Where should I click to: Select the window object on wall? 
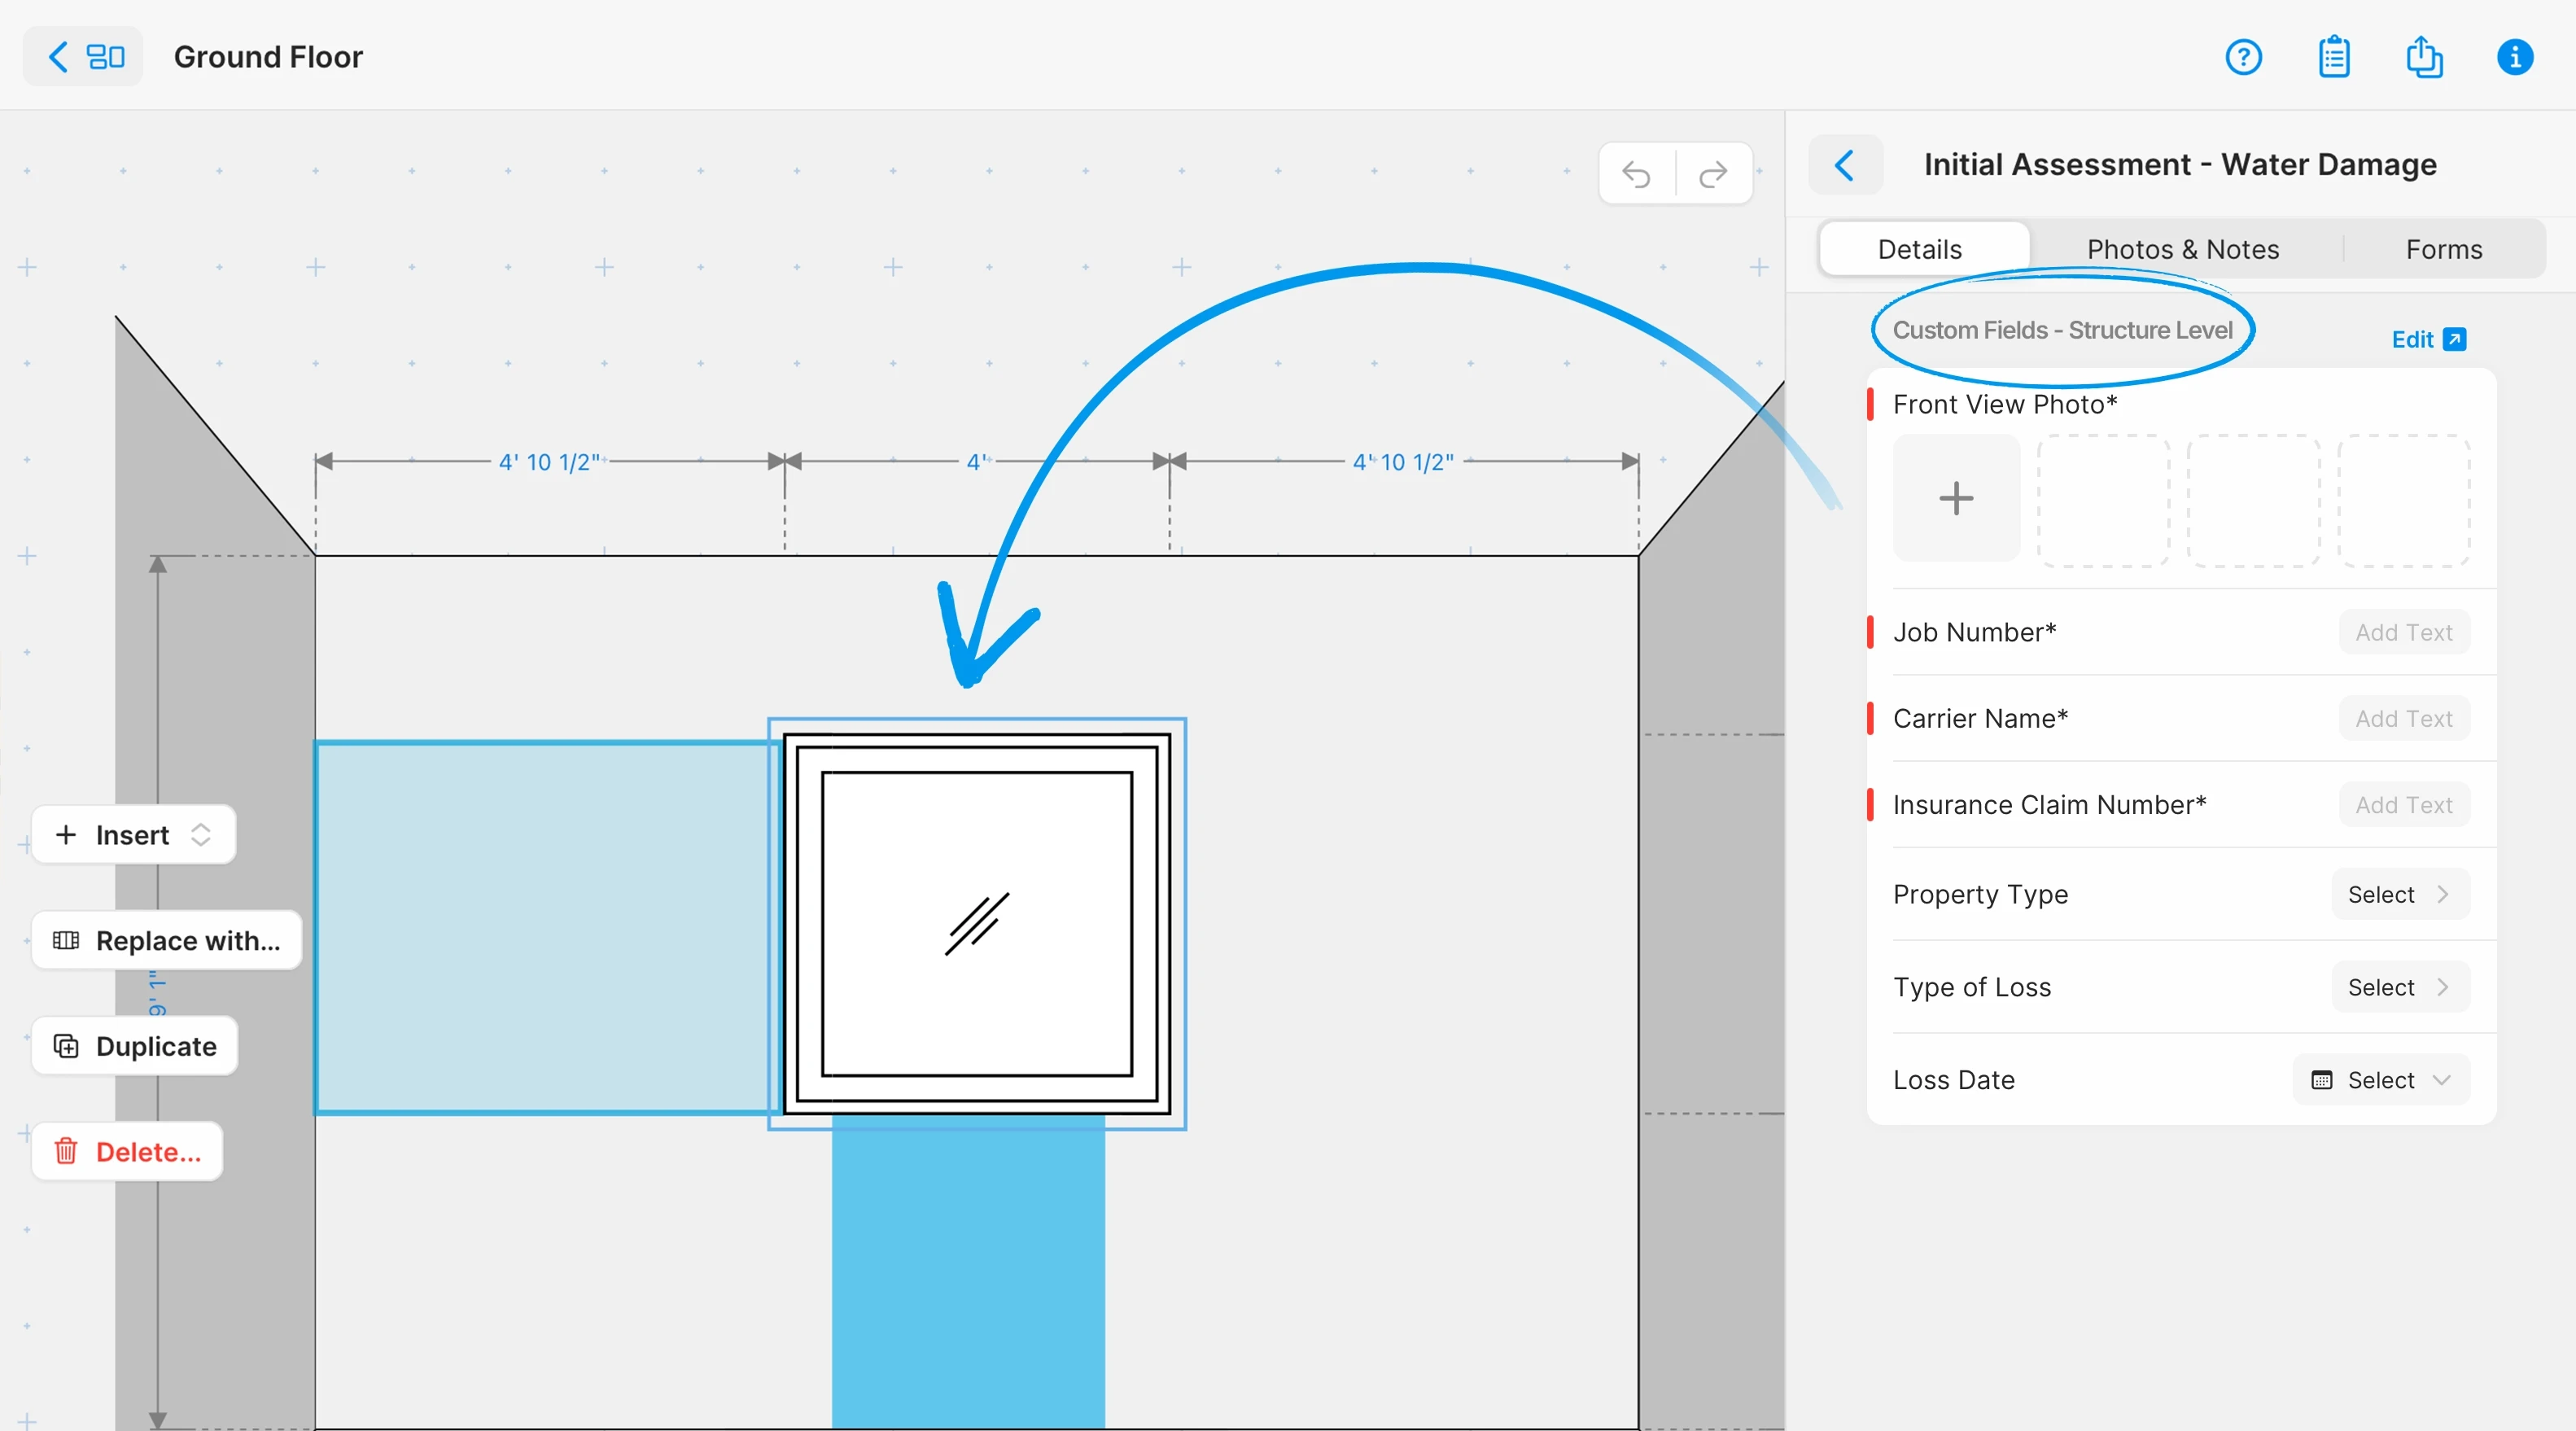click(x=976, y=923)
